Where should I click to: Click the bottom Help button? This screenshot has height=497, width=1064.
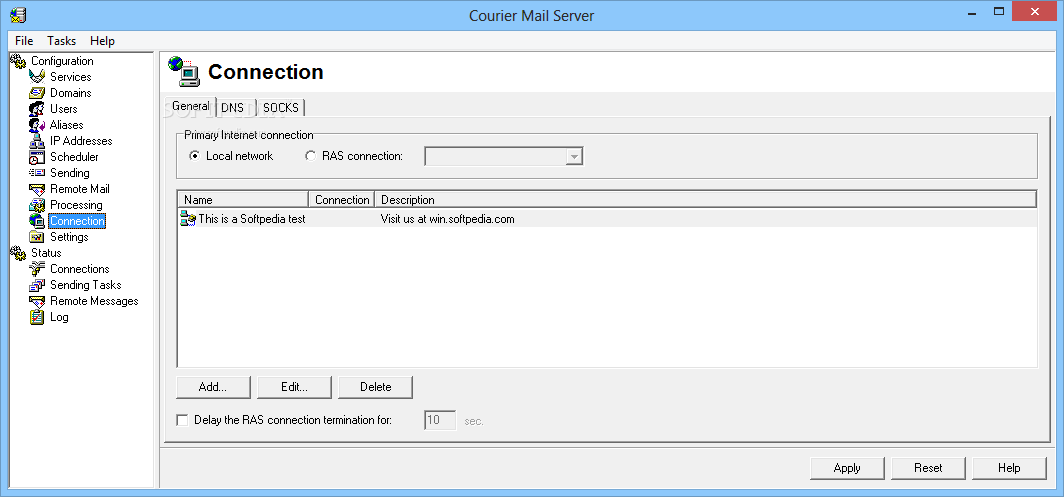pyautogui.click(x=1009, y=468)
